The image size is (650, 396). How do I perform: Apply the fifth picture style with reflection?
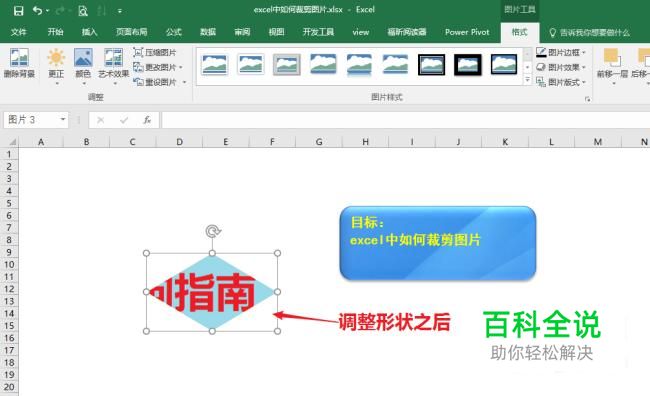pyautogui.click(x=359, y=65)
